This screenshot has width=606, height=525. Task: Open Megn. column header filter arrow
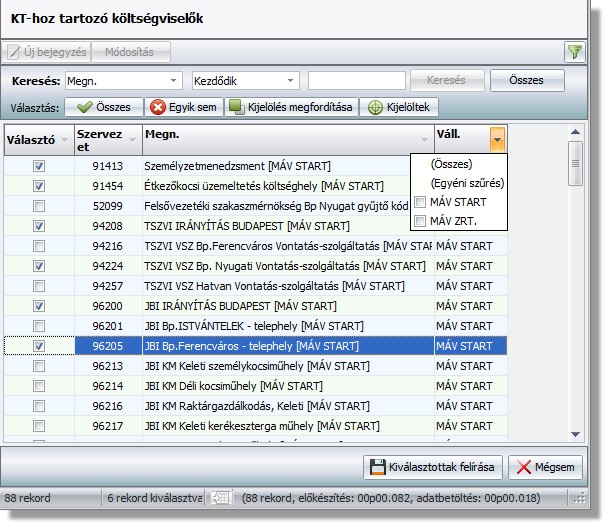click(x=424, y=140)
